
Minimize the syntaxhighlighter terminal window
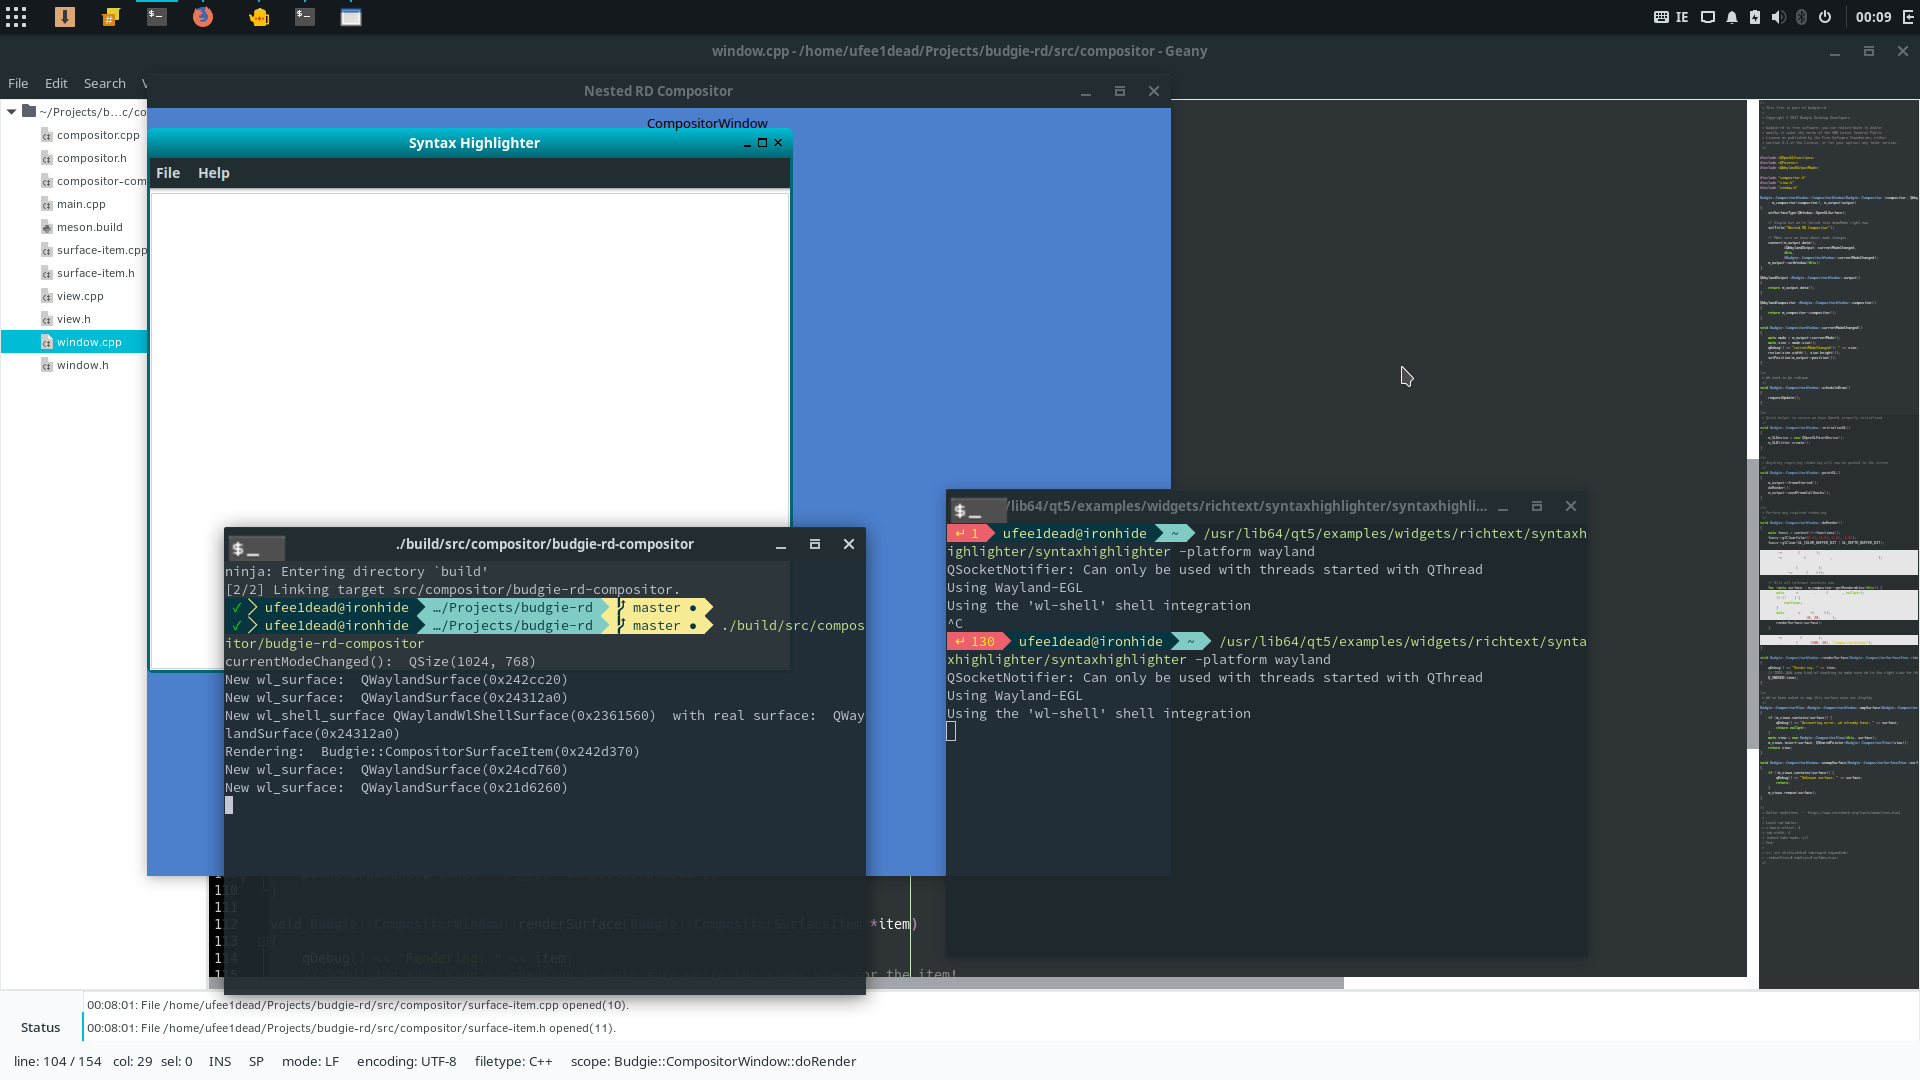(x=1503, y=506)
